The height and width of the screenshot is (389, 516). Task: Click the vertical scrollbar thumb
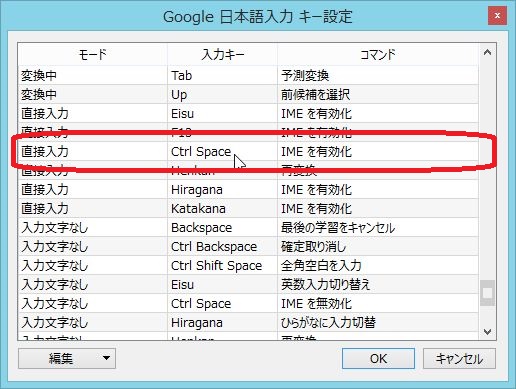pos(487,293)
